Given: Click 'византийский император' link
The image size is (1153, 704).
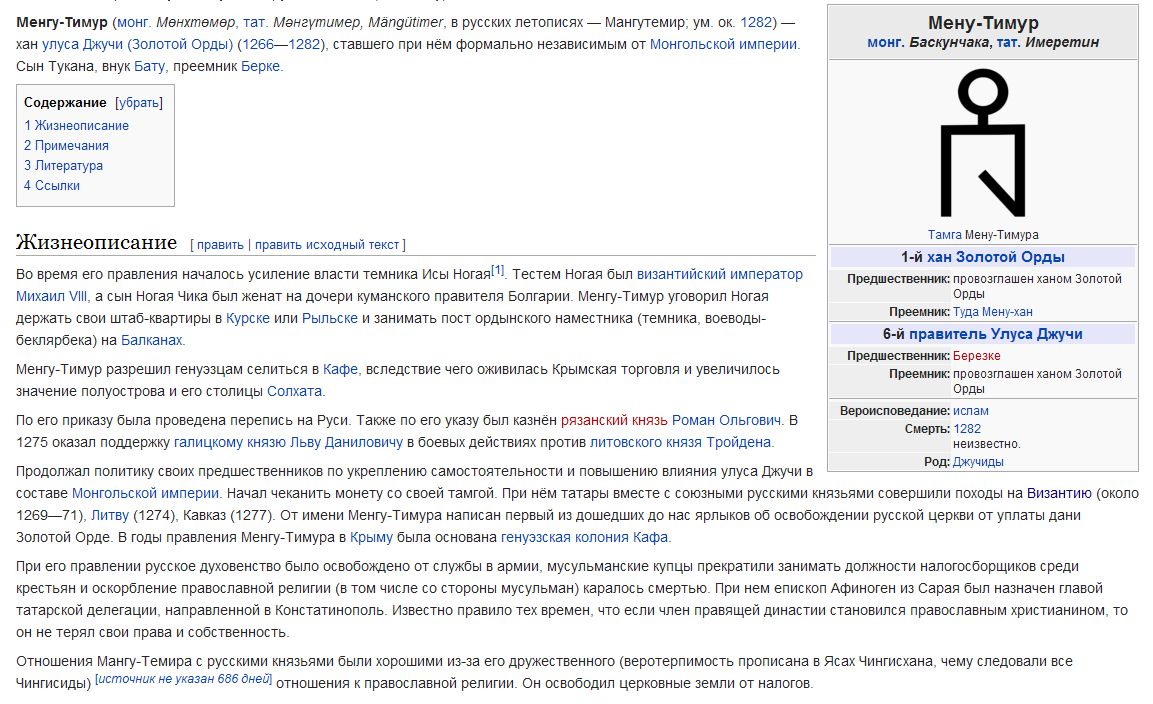Looking at the screenshot, I should click(719, 275).
